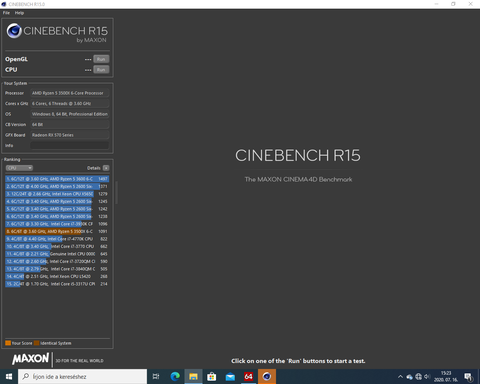Viewport: 480px width, 384px height.
Task: Select rank 15 Core i5-3317U entry
Action: pos(57,284)
